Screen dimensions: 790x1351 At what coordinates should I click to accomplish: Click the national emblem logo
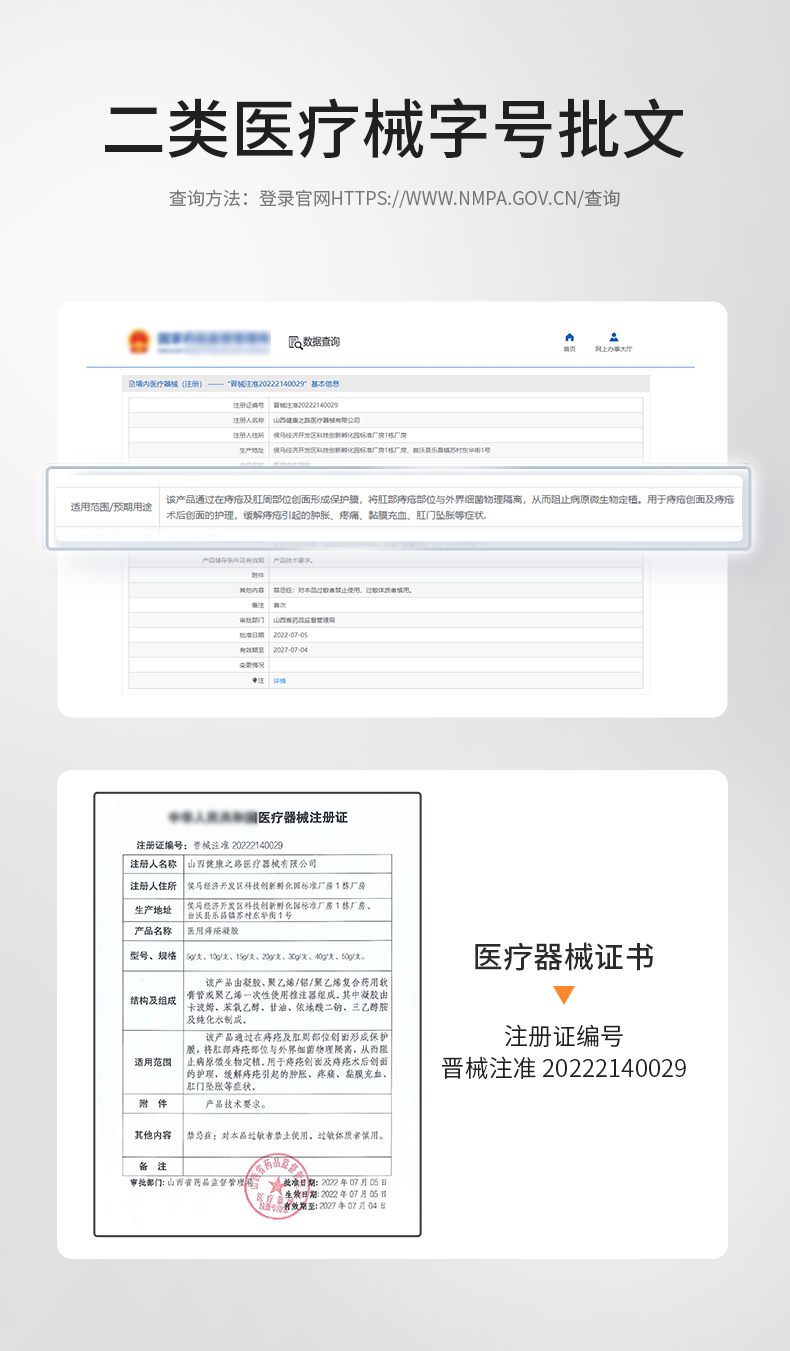click(139, 341)
